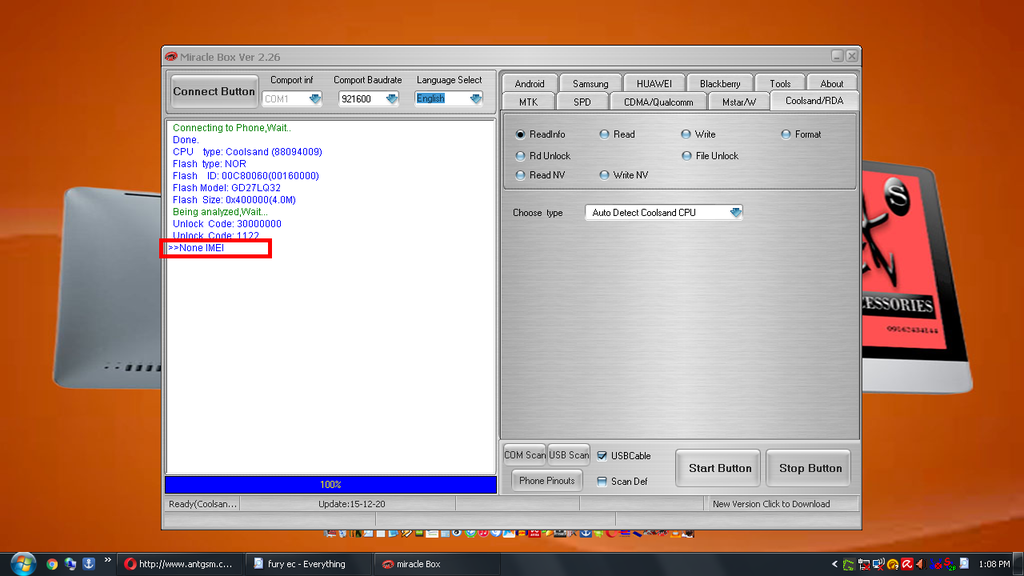Open the Comport Baudrate dropdown
Viewport: 1024px width, 576px height.
click(391, 99)
